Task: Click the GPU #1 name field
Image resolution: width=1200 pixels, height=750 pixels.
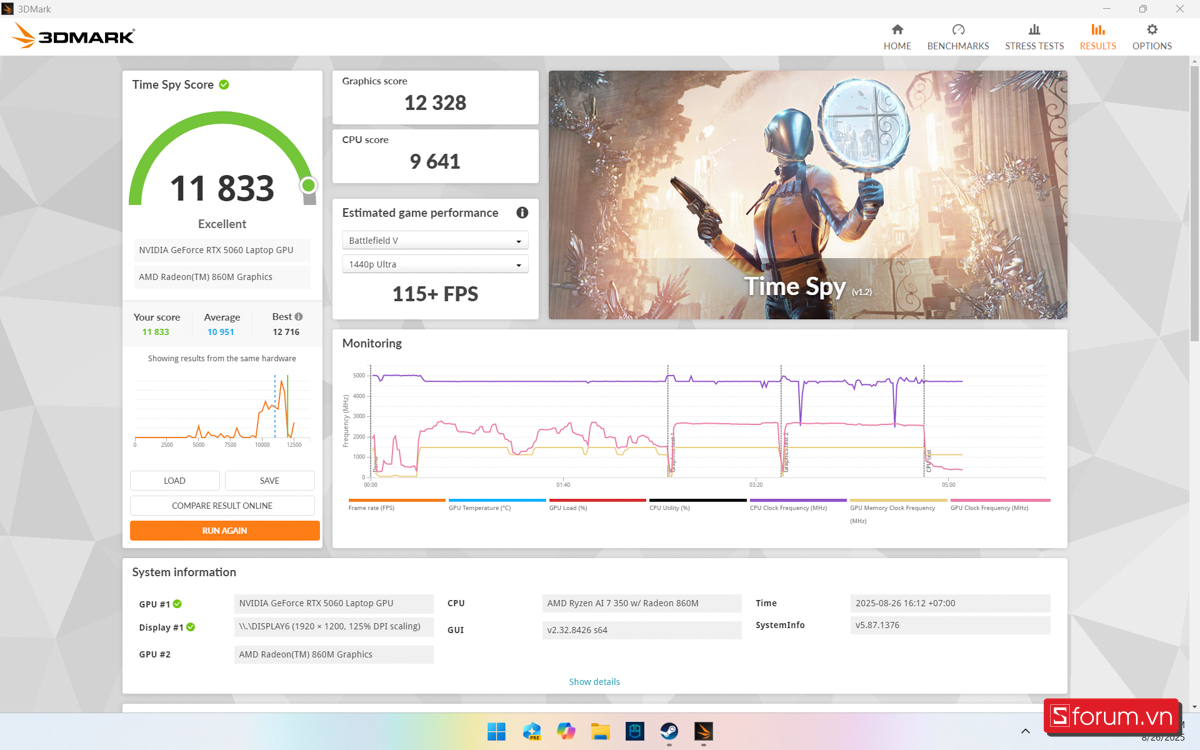Action: 334,604
